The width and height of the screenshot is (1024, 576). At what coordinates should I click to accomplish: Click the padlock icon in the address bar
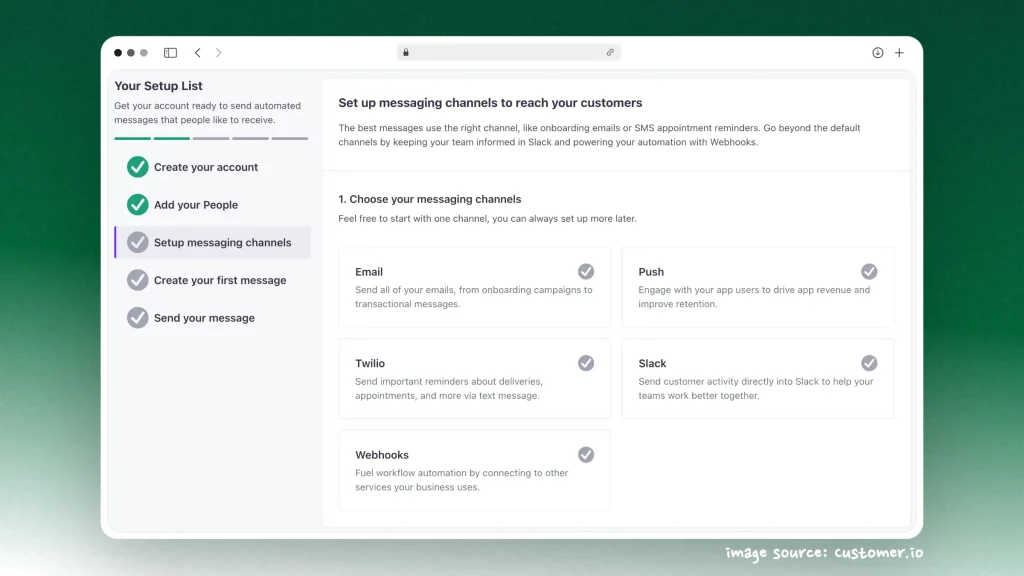point(406,52)
